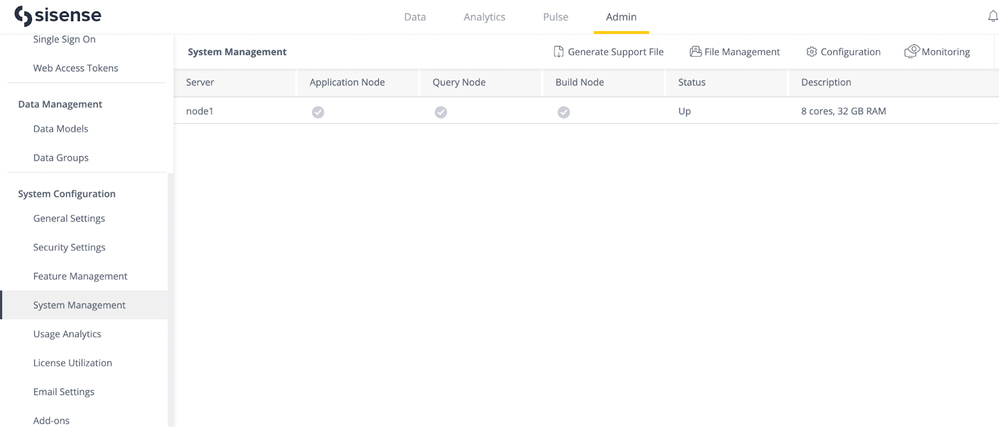Open Feature Management in sidebar
Image resolution: width=999 pixels, height=427 pixels.
pyautogui.click(x=80, y=276)
